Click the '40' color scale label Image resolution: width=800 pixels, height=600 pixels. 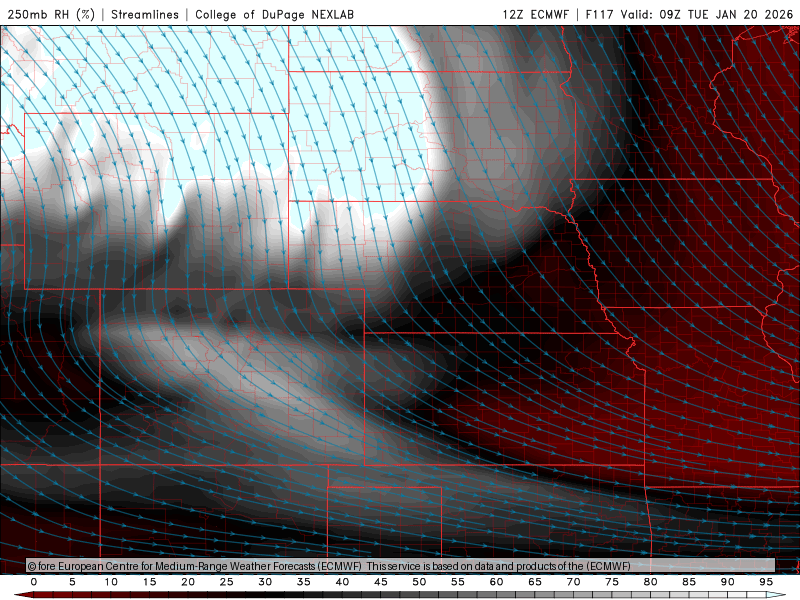coord(342,582)
